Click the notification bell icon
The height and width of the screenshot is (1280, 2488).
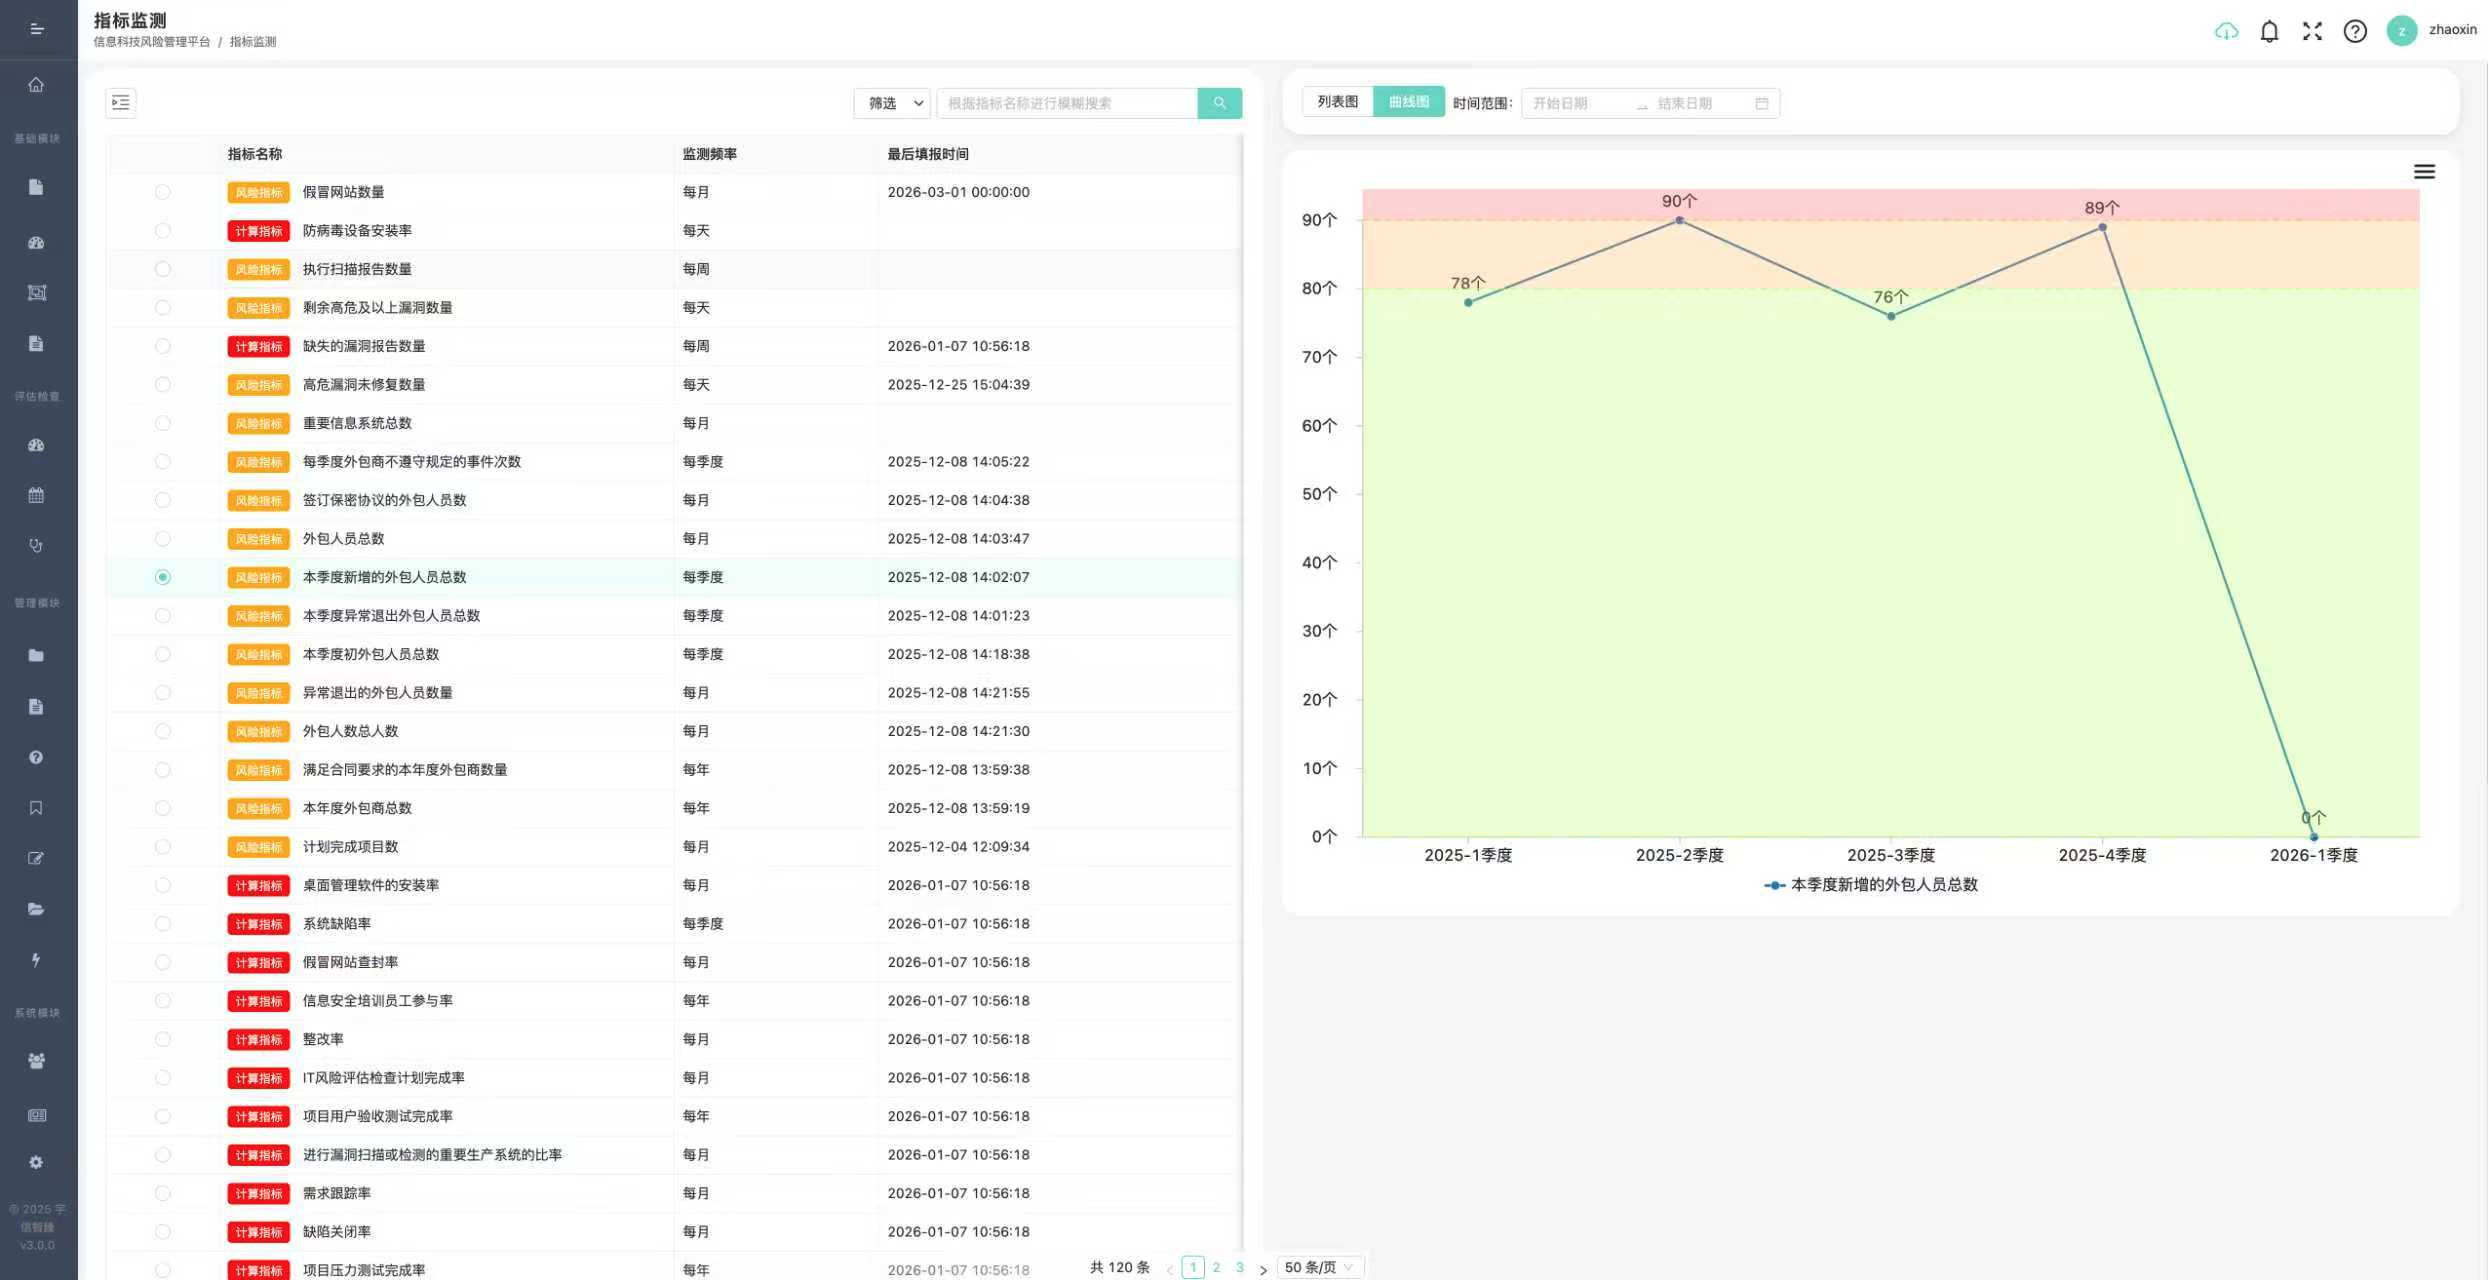[2269, 31]
